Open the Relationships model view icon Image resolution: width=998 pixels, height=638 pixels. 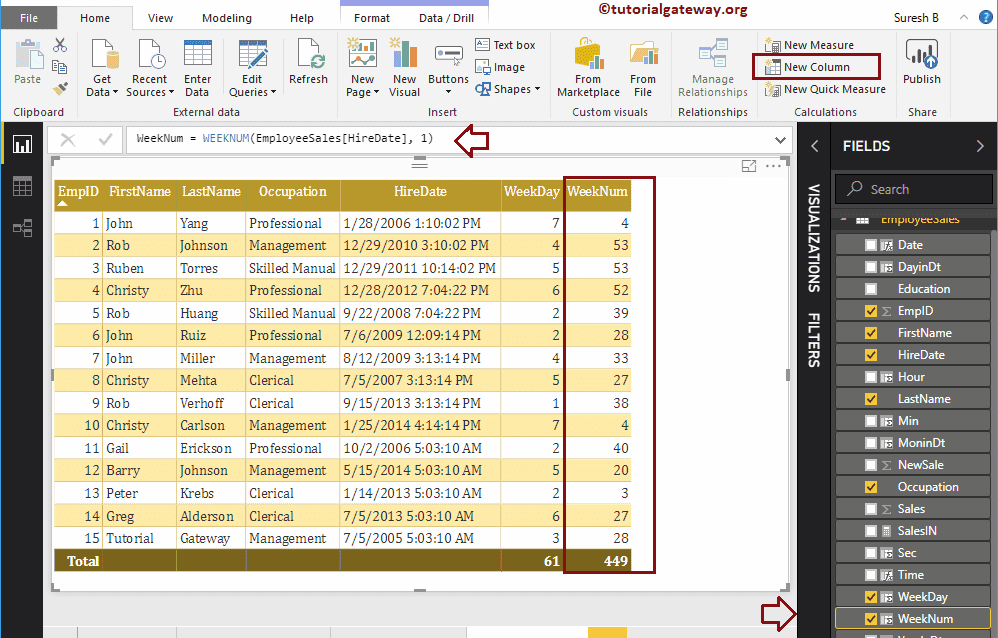pos(22,228)
